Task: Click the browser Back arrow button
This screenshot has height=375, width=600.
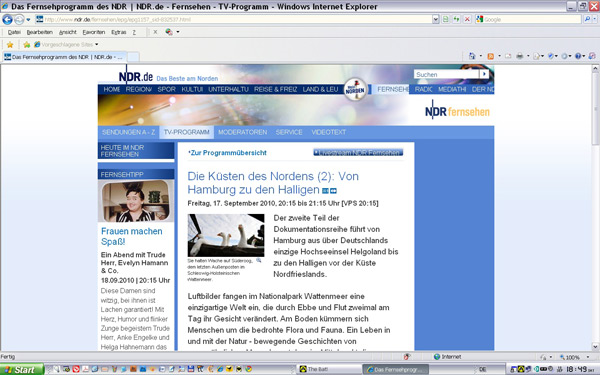Action: coord(7,19)
